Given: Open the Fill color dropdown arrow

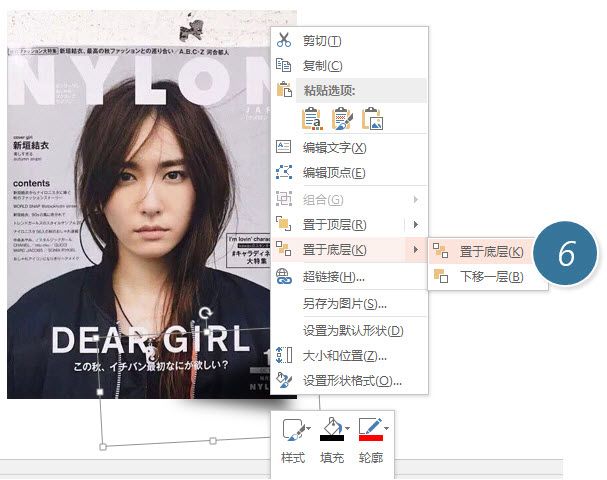Looking at the screenshot, I should click(x=347, y=428).
